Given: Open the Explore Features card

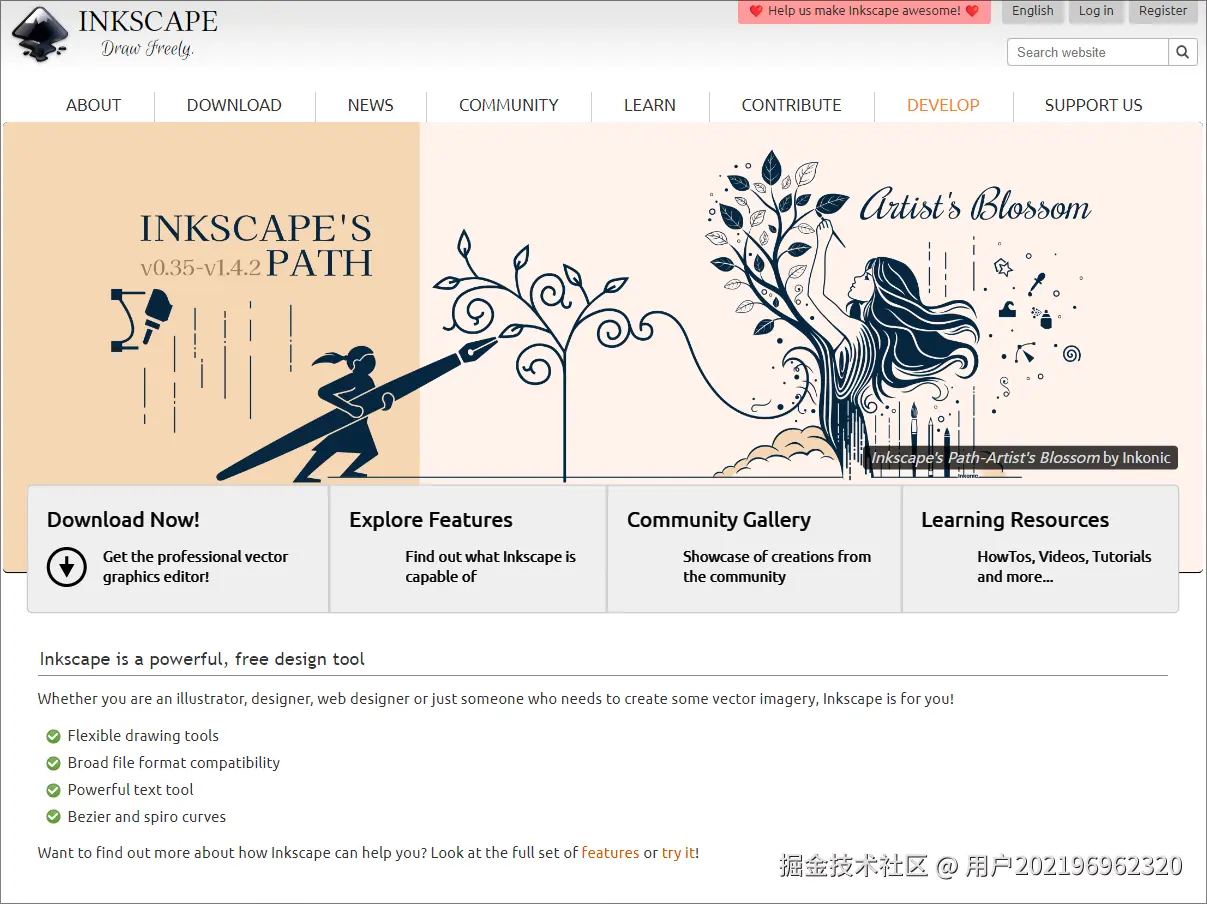Looking at the screenshot, I should pyautogui.click(x=468, y=548).
